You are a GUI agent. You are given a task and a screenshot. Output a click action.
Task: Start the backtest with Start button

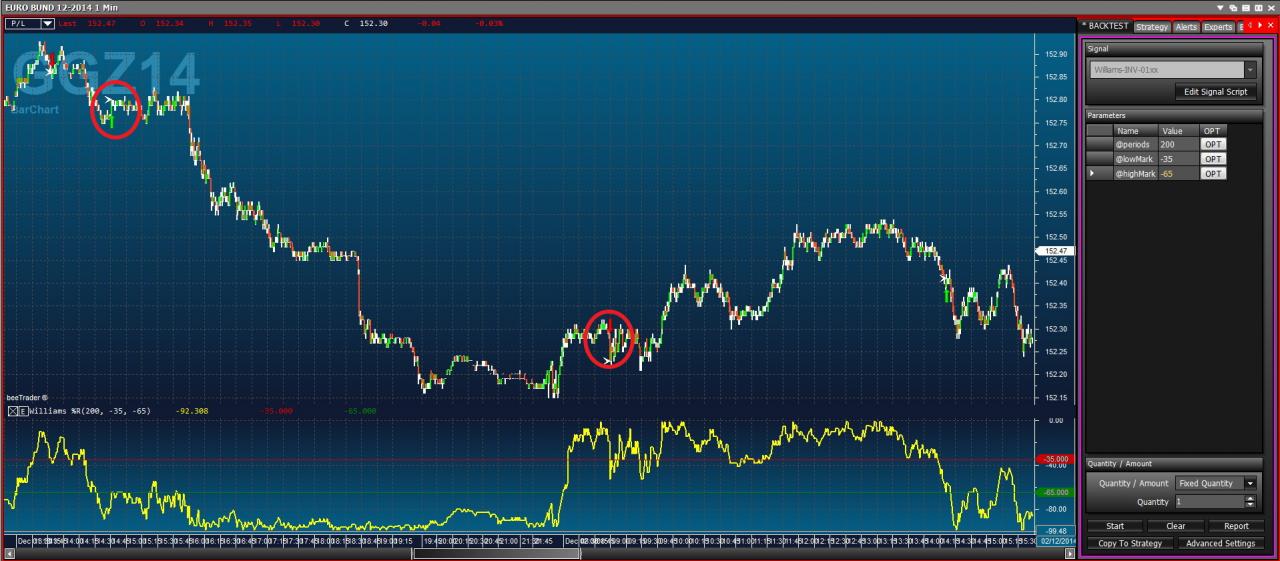pos(1115,526)
